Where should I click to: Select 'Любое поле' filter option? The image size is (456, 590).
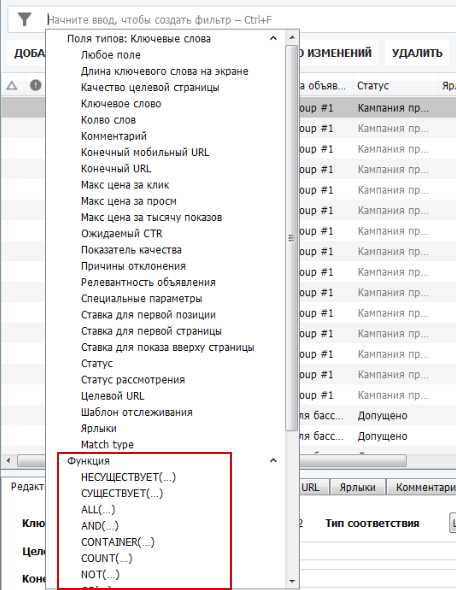click(111, 55)
